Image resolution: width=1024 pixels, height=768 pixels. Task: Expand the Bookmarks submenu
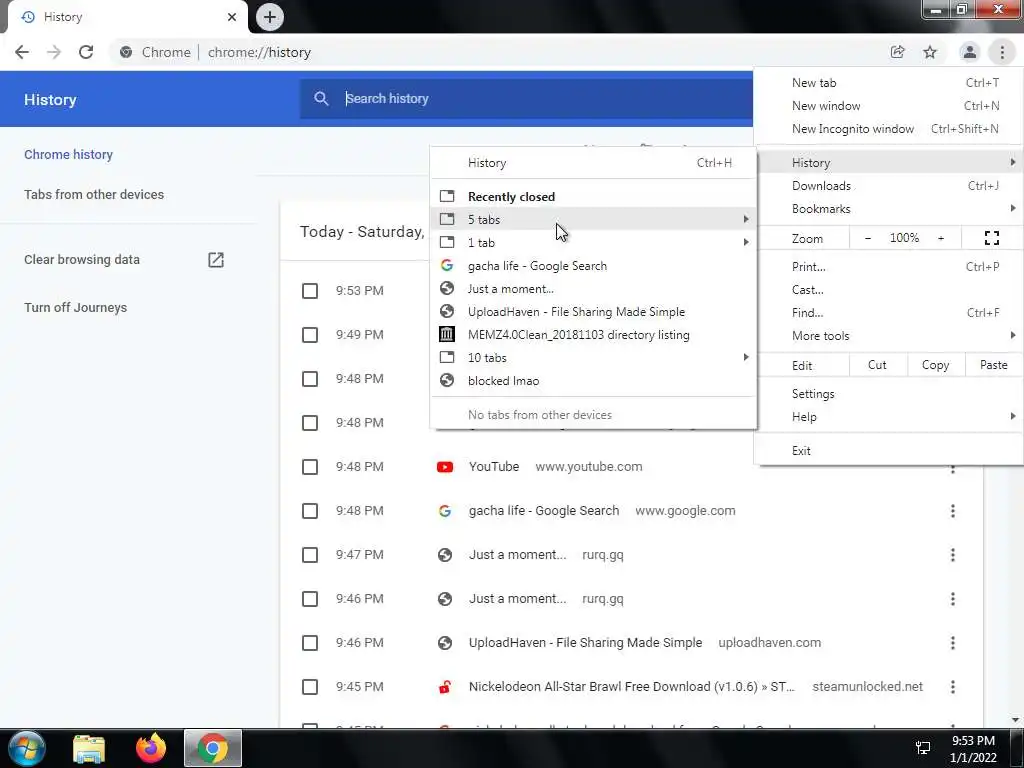coord(888,209)
